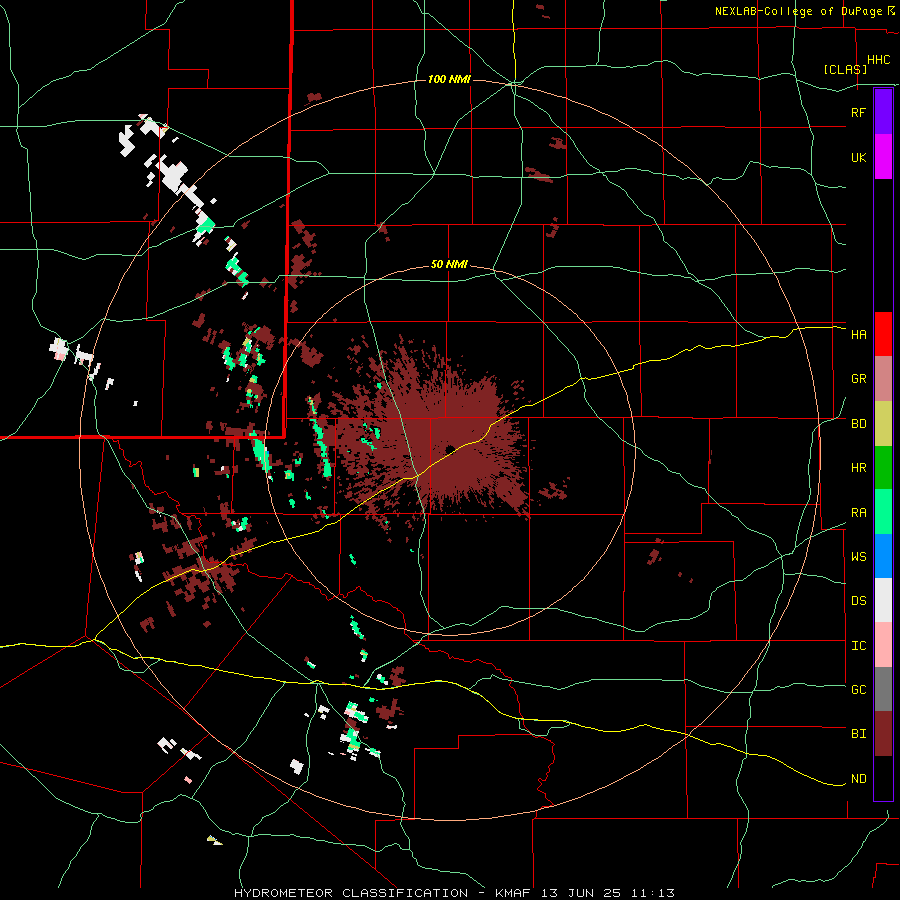
Task: Click the dark green HR swatch
Action: pos(883,468)
